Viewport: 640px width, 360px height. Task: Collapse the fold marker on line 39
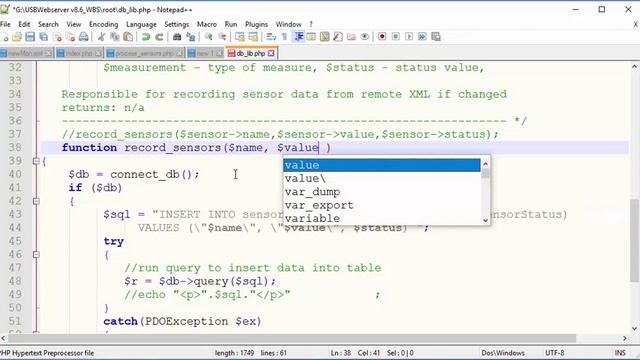coord(36,161)
